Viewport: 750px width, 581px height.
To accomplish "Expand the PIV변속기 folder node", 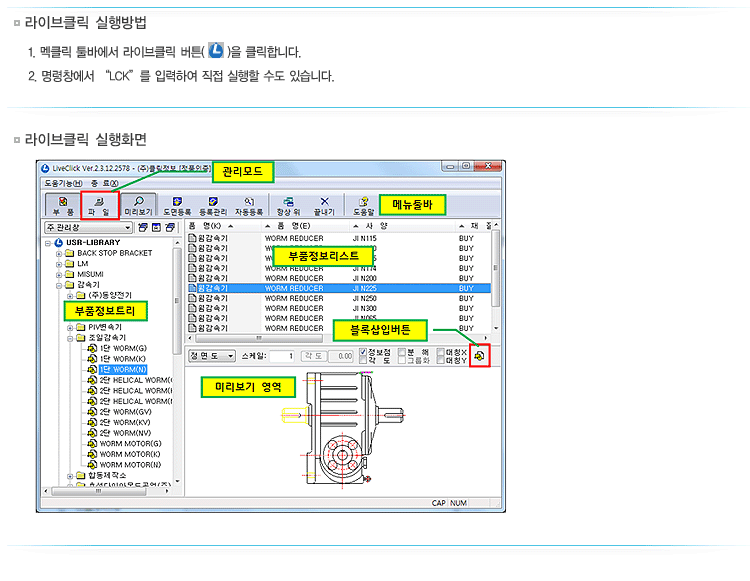I will pyautogui.click(x=70, y=328).
